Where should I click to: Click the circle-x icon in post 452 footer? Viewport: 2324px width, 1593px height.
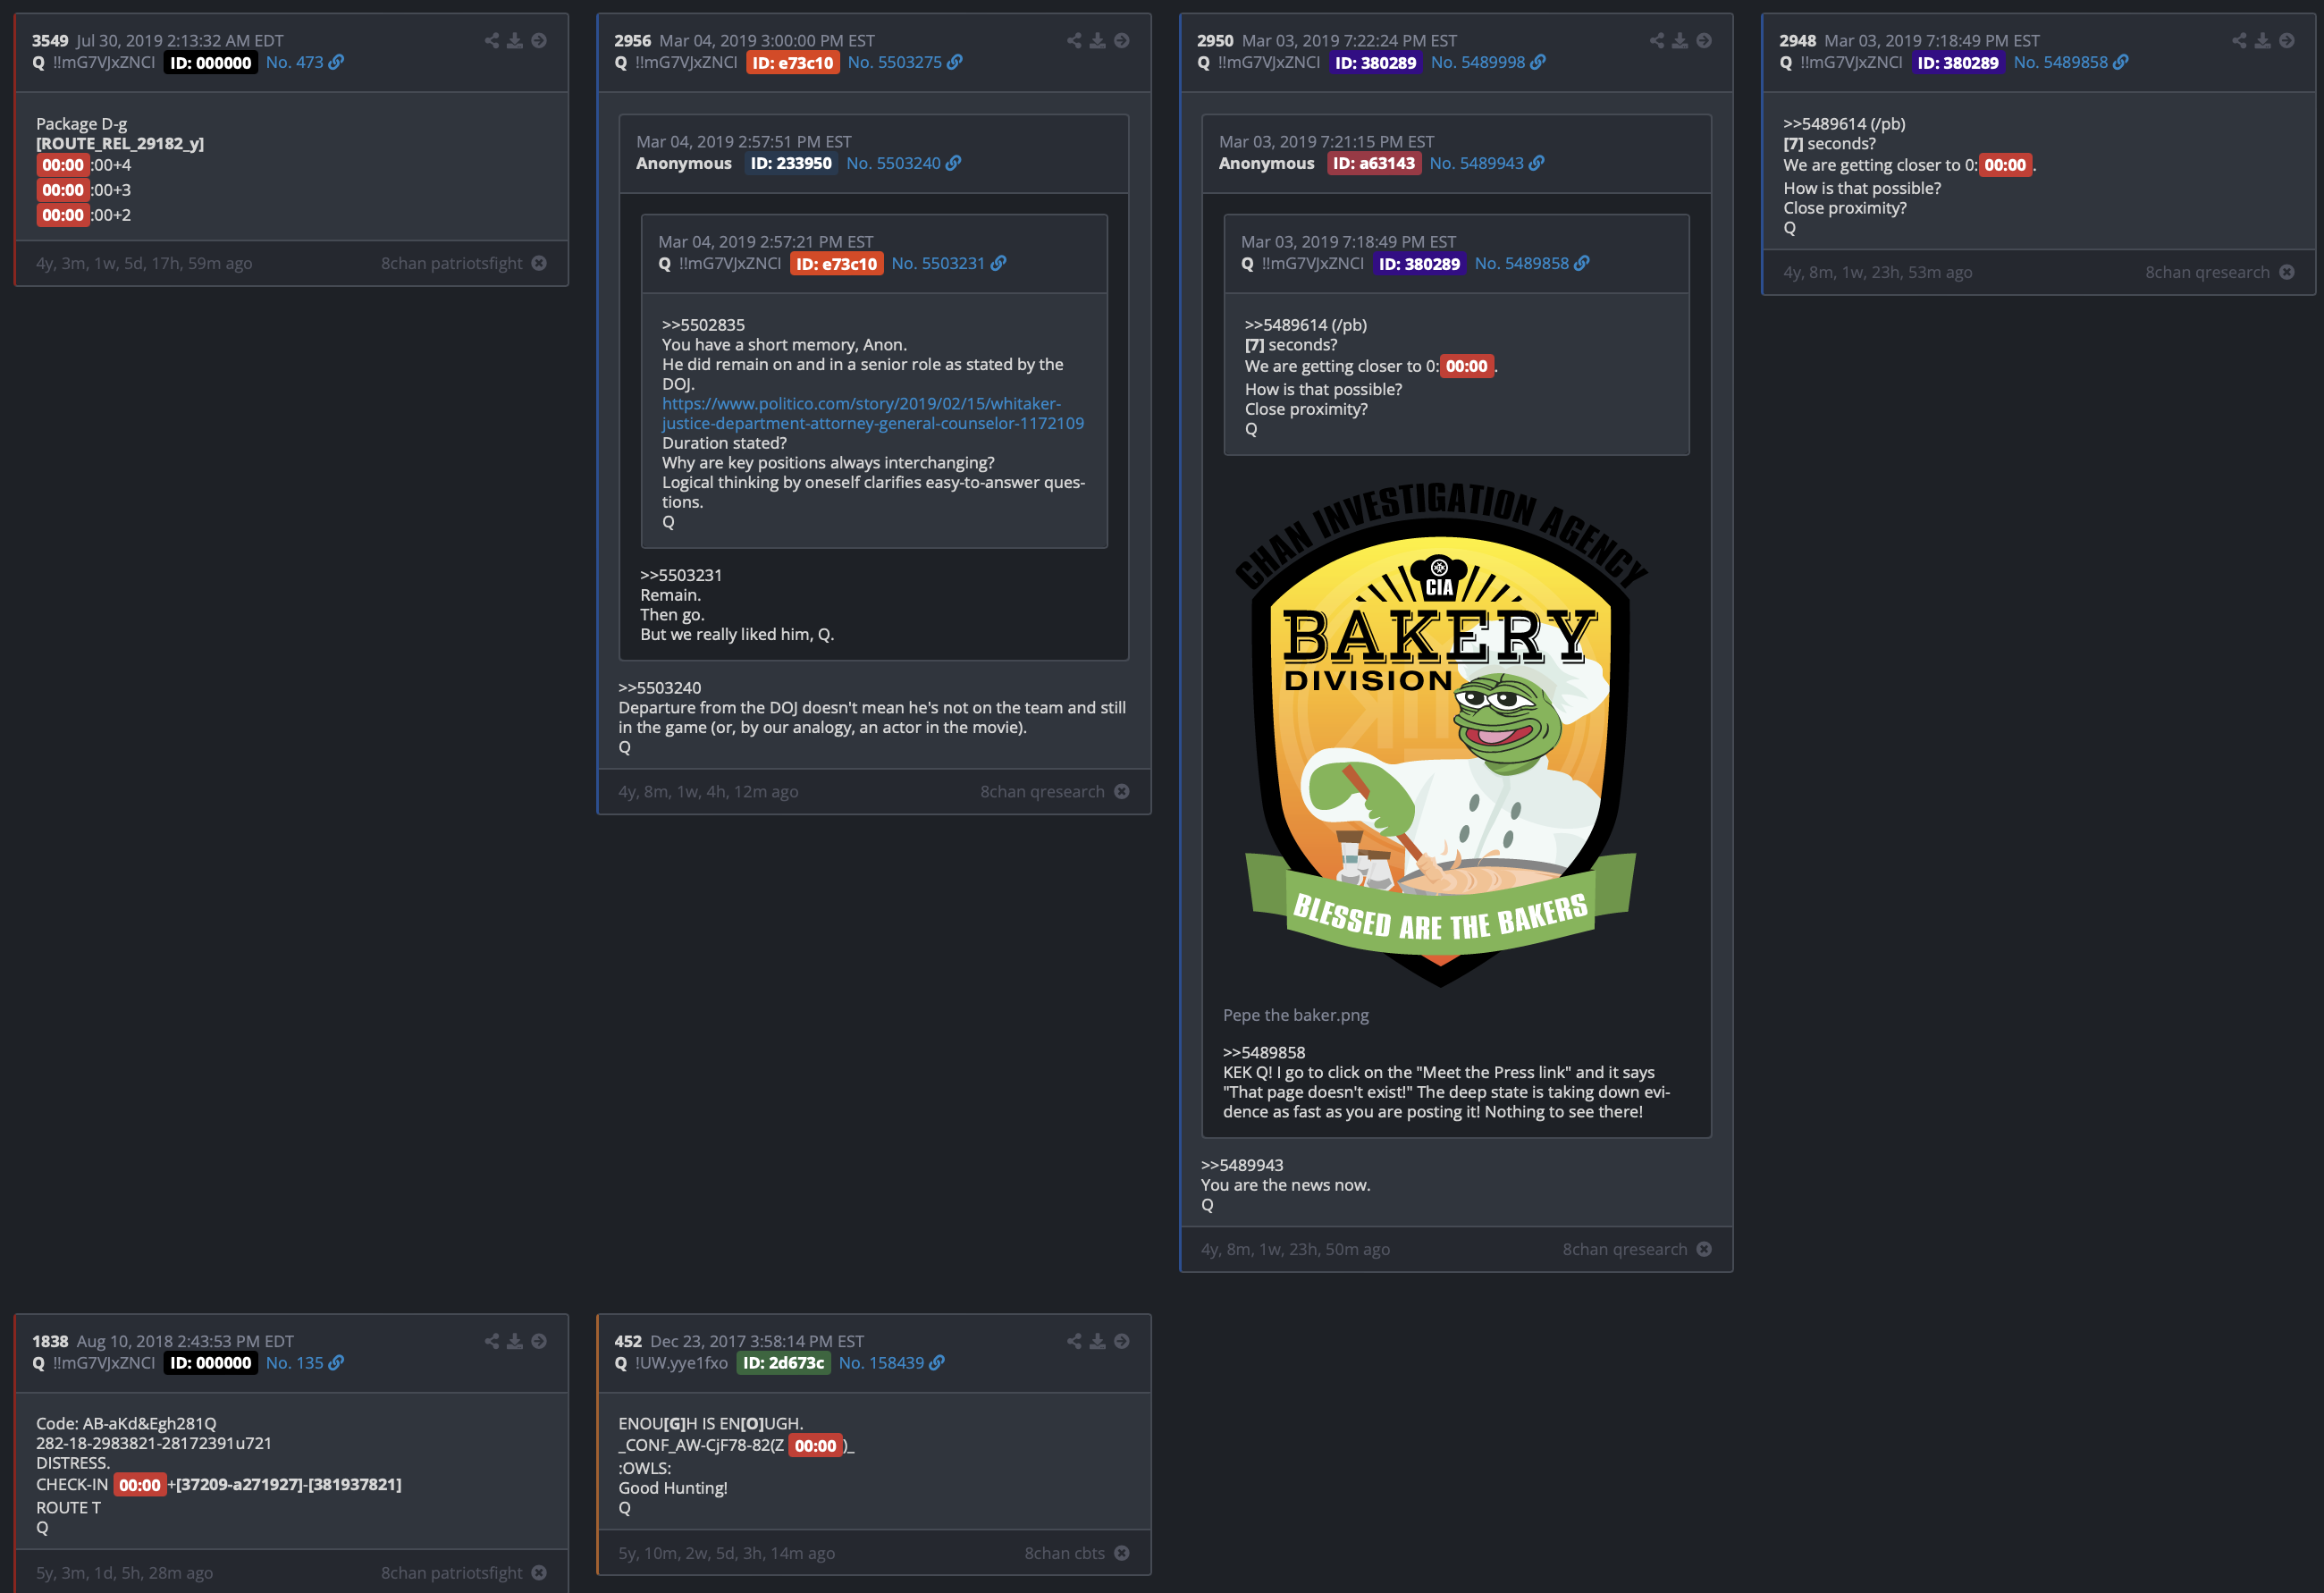click(1122, 1553)
